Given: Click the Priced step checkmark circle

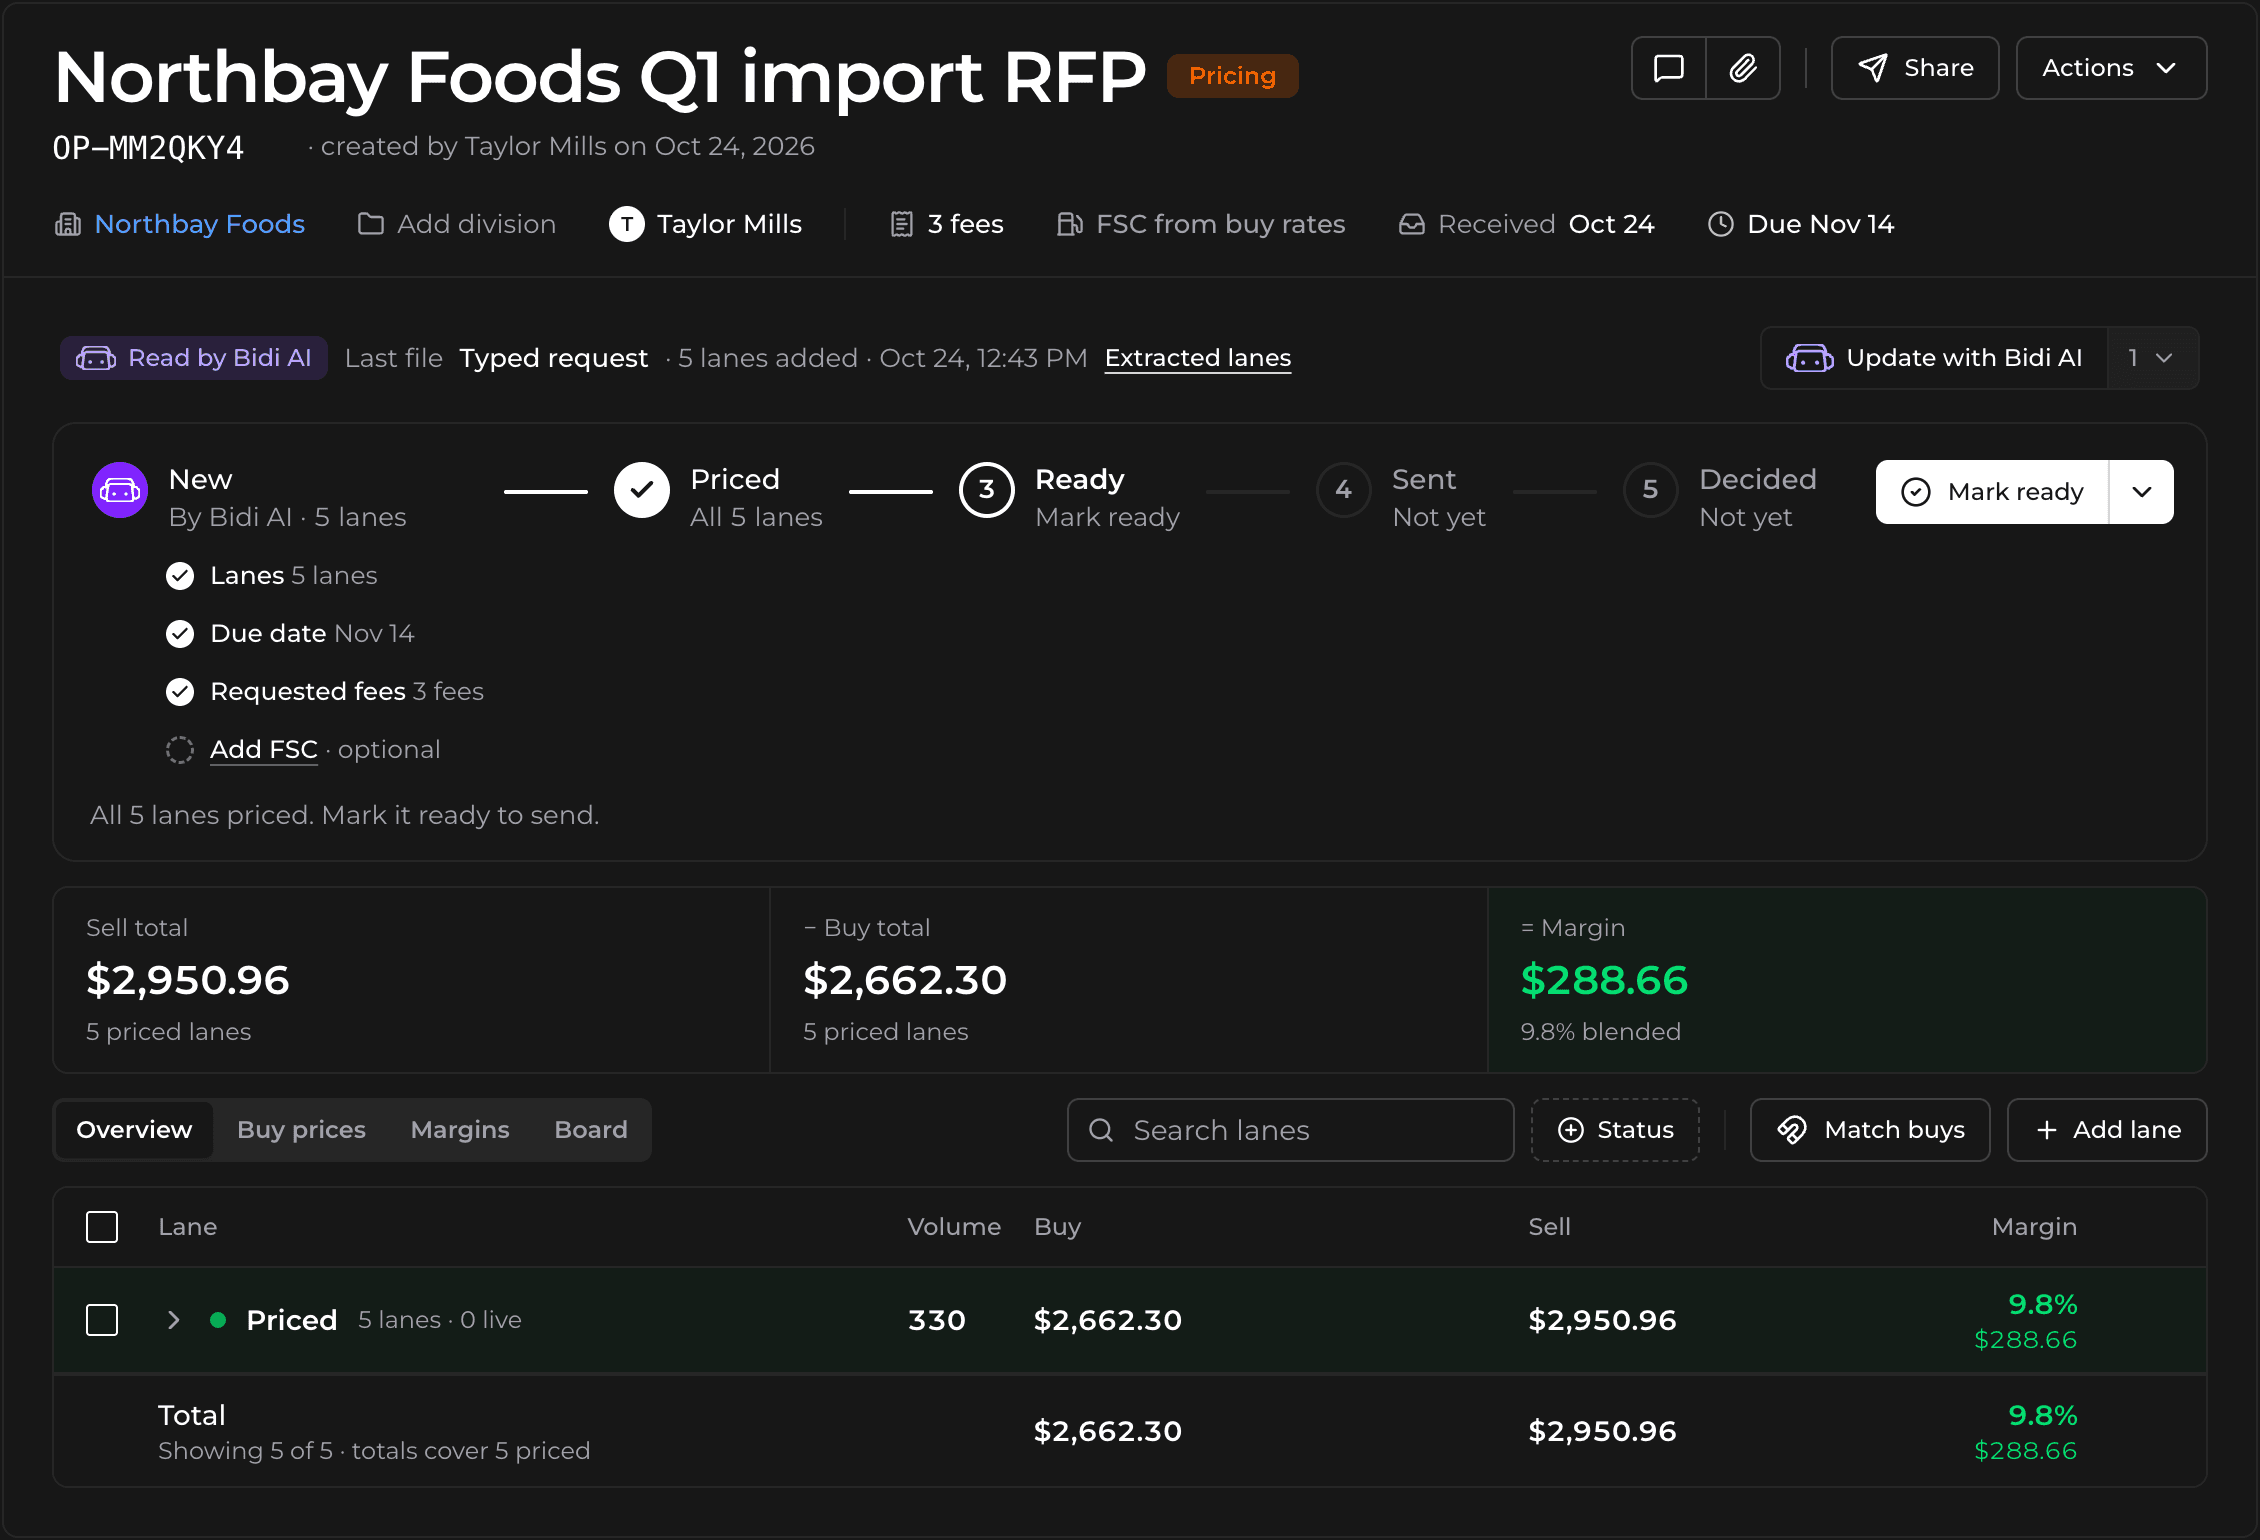Looking at the screenshot, I should coord(642,490).
